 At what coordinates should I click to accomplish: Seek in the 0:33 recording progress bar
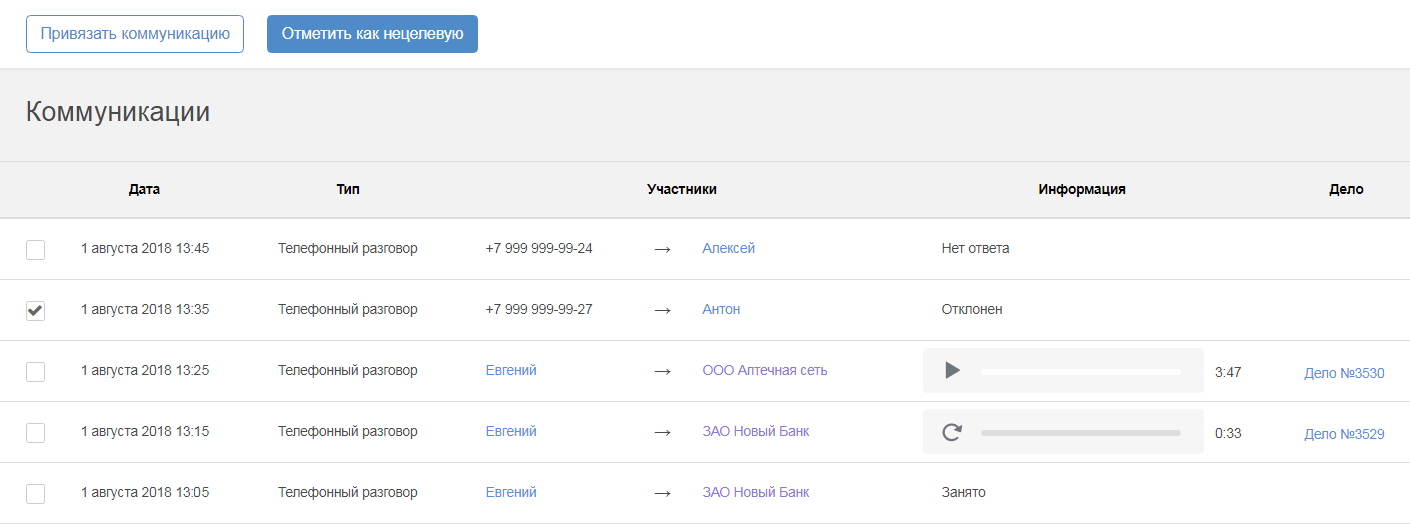[x=1080, y=432]
